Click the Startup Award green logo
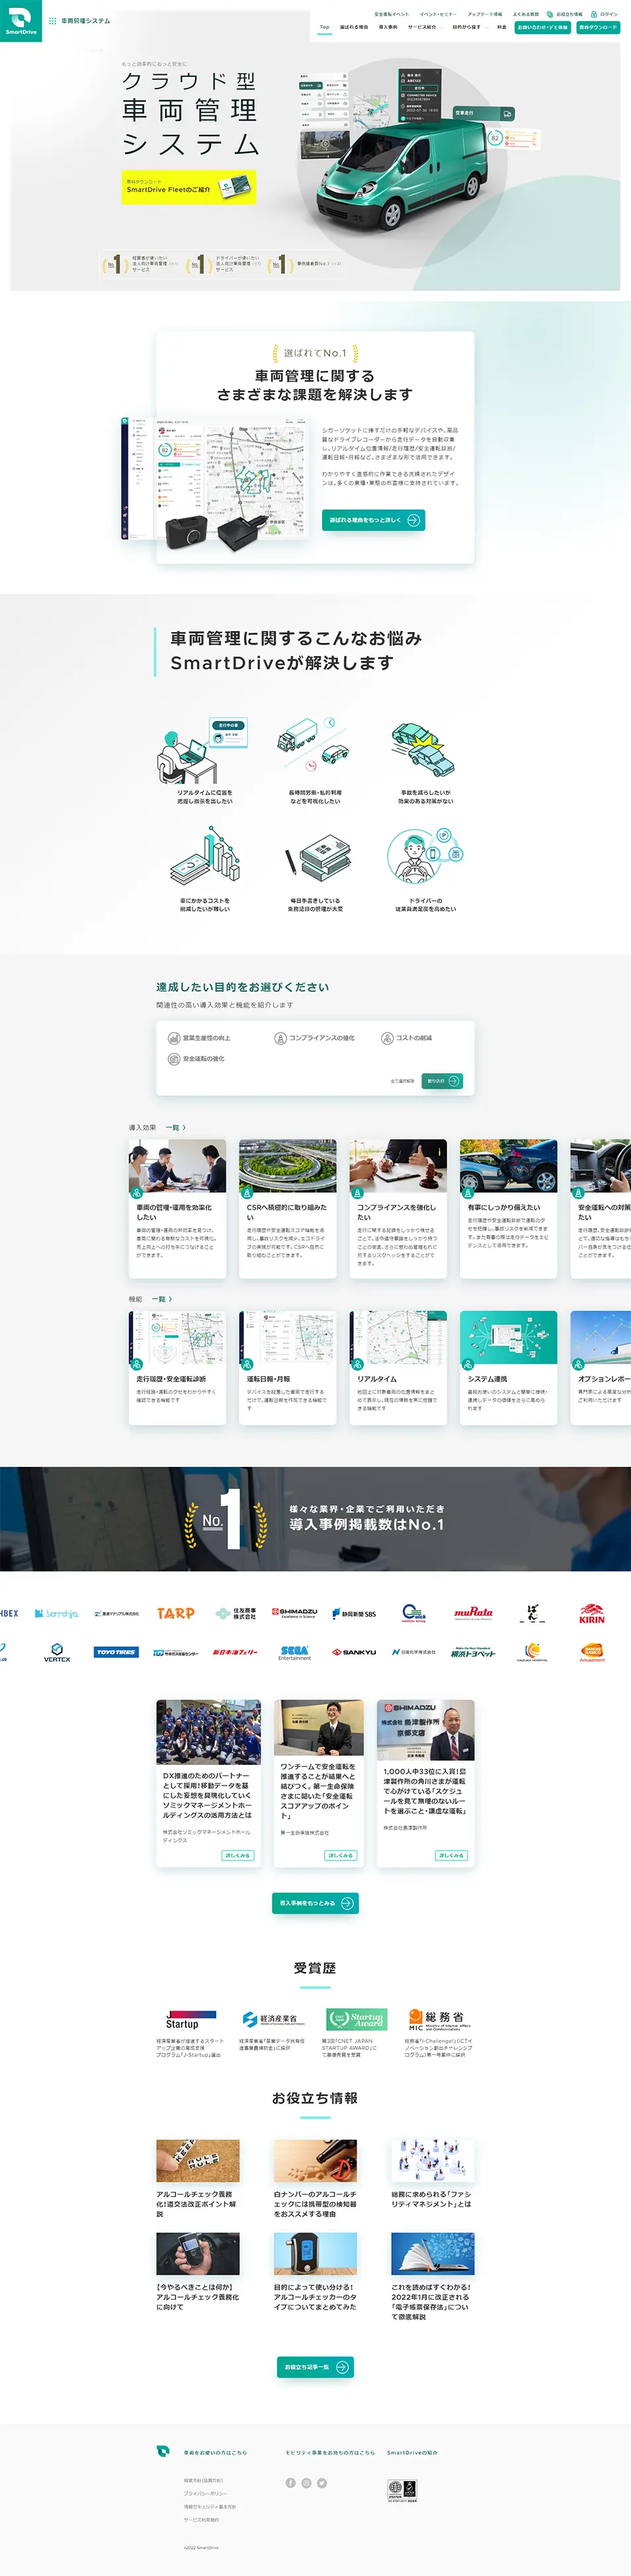The height and width of the screenshot is (2576, 631). click(x=356, y=2020)
